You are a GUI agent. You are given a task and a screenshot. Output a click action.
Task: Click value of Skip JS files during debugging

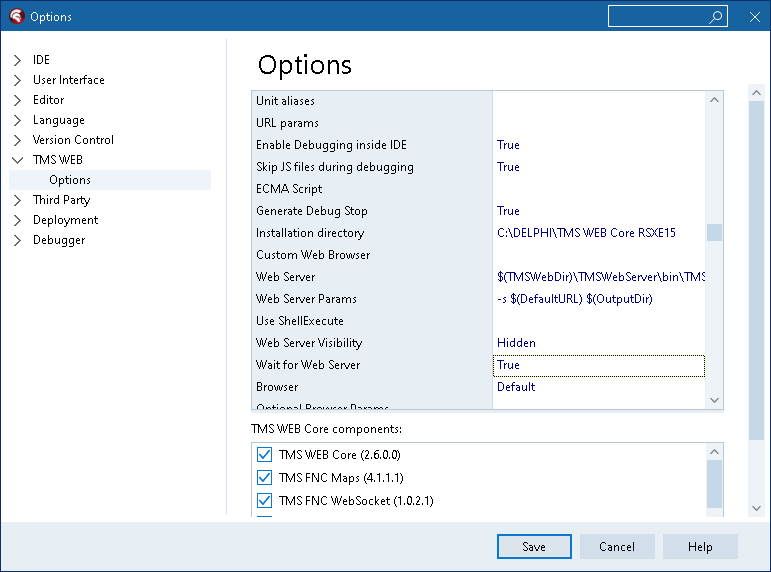[508, 167]
